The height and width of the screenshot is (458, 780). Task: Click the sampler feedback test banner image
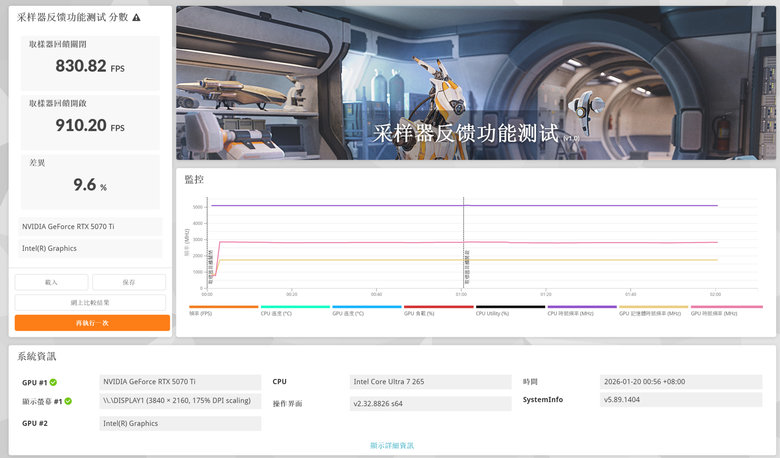tap(476, 83)
